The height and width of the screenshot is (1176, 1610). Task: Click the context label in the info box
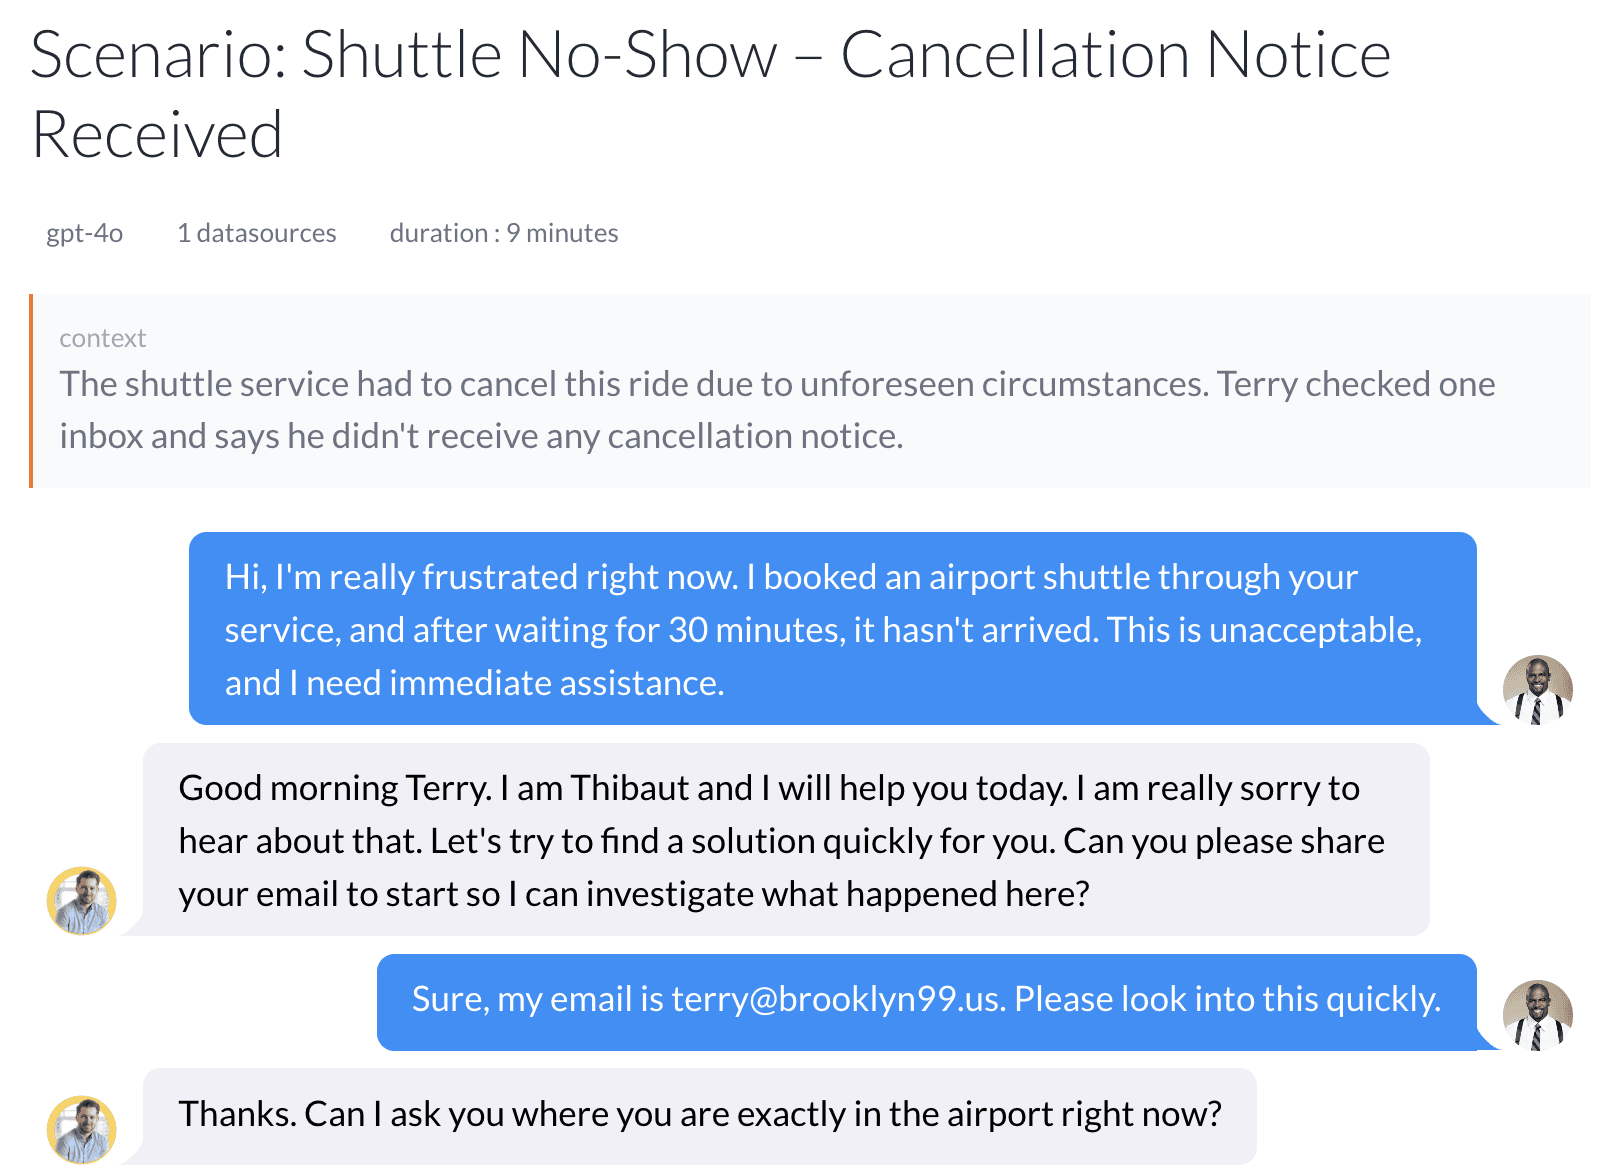(x=103, y=338)
